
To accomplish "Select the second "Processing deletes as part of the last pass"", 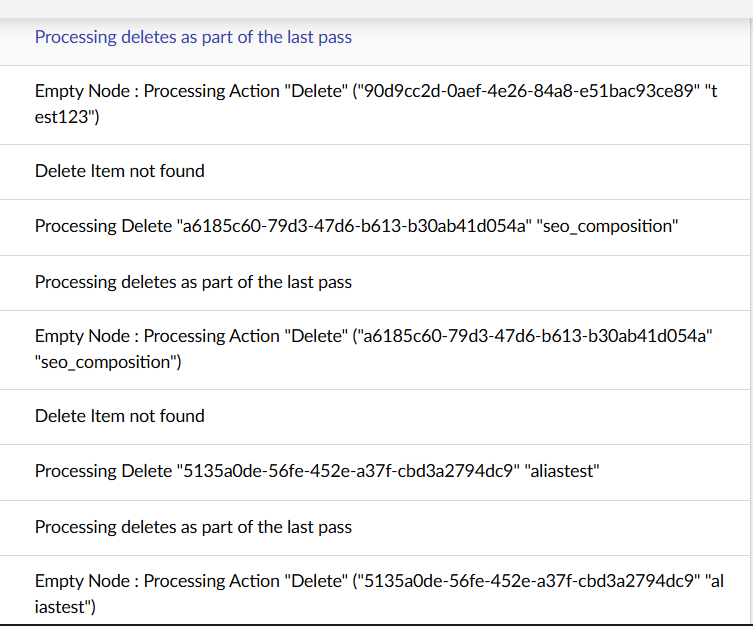I will coord(193,282).
